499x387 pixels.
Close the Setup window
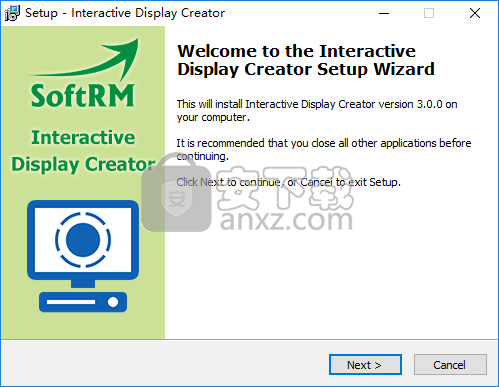click(475, 13)
